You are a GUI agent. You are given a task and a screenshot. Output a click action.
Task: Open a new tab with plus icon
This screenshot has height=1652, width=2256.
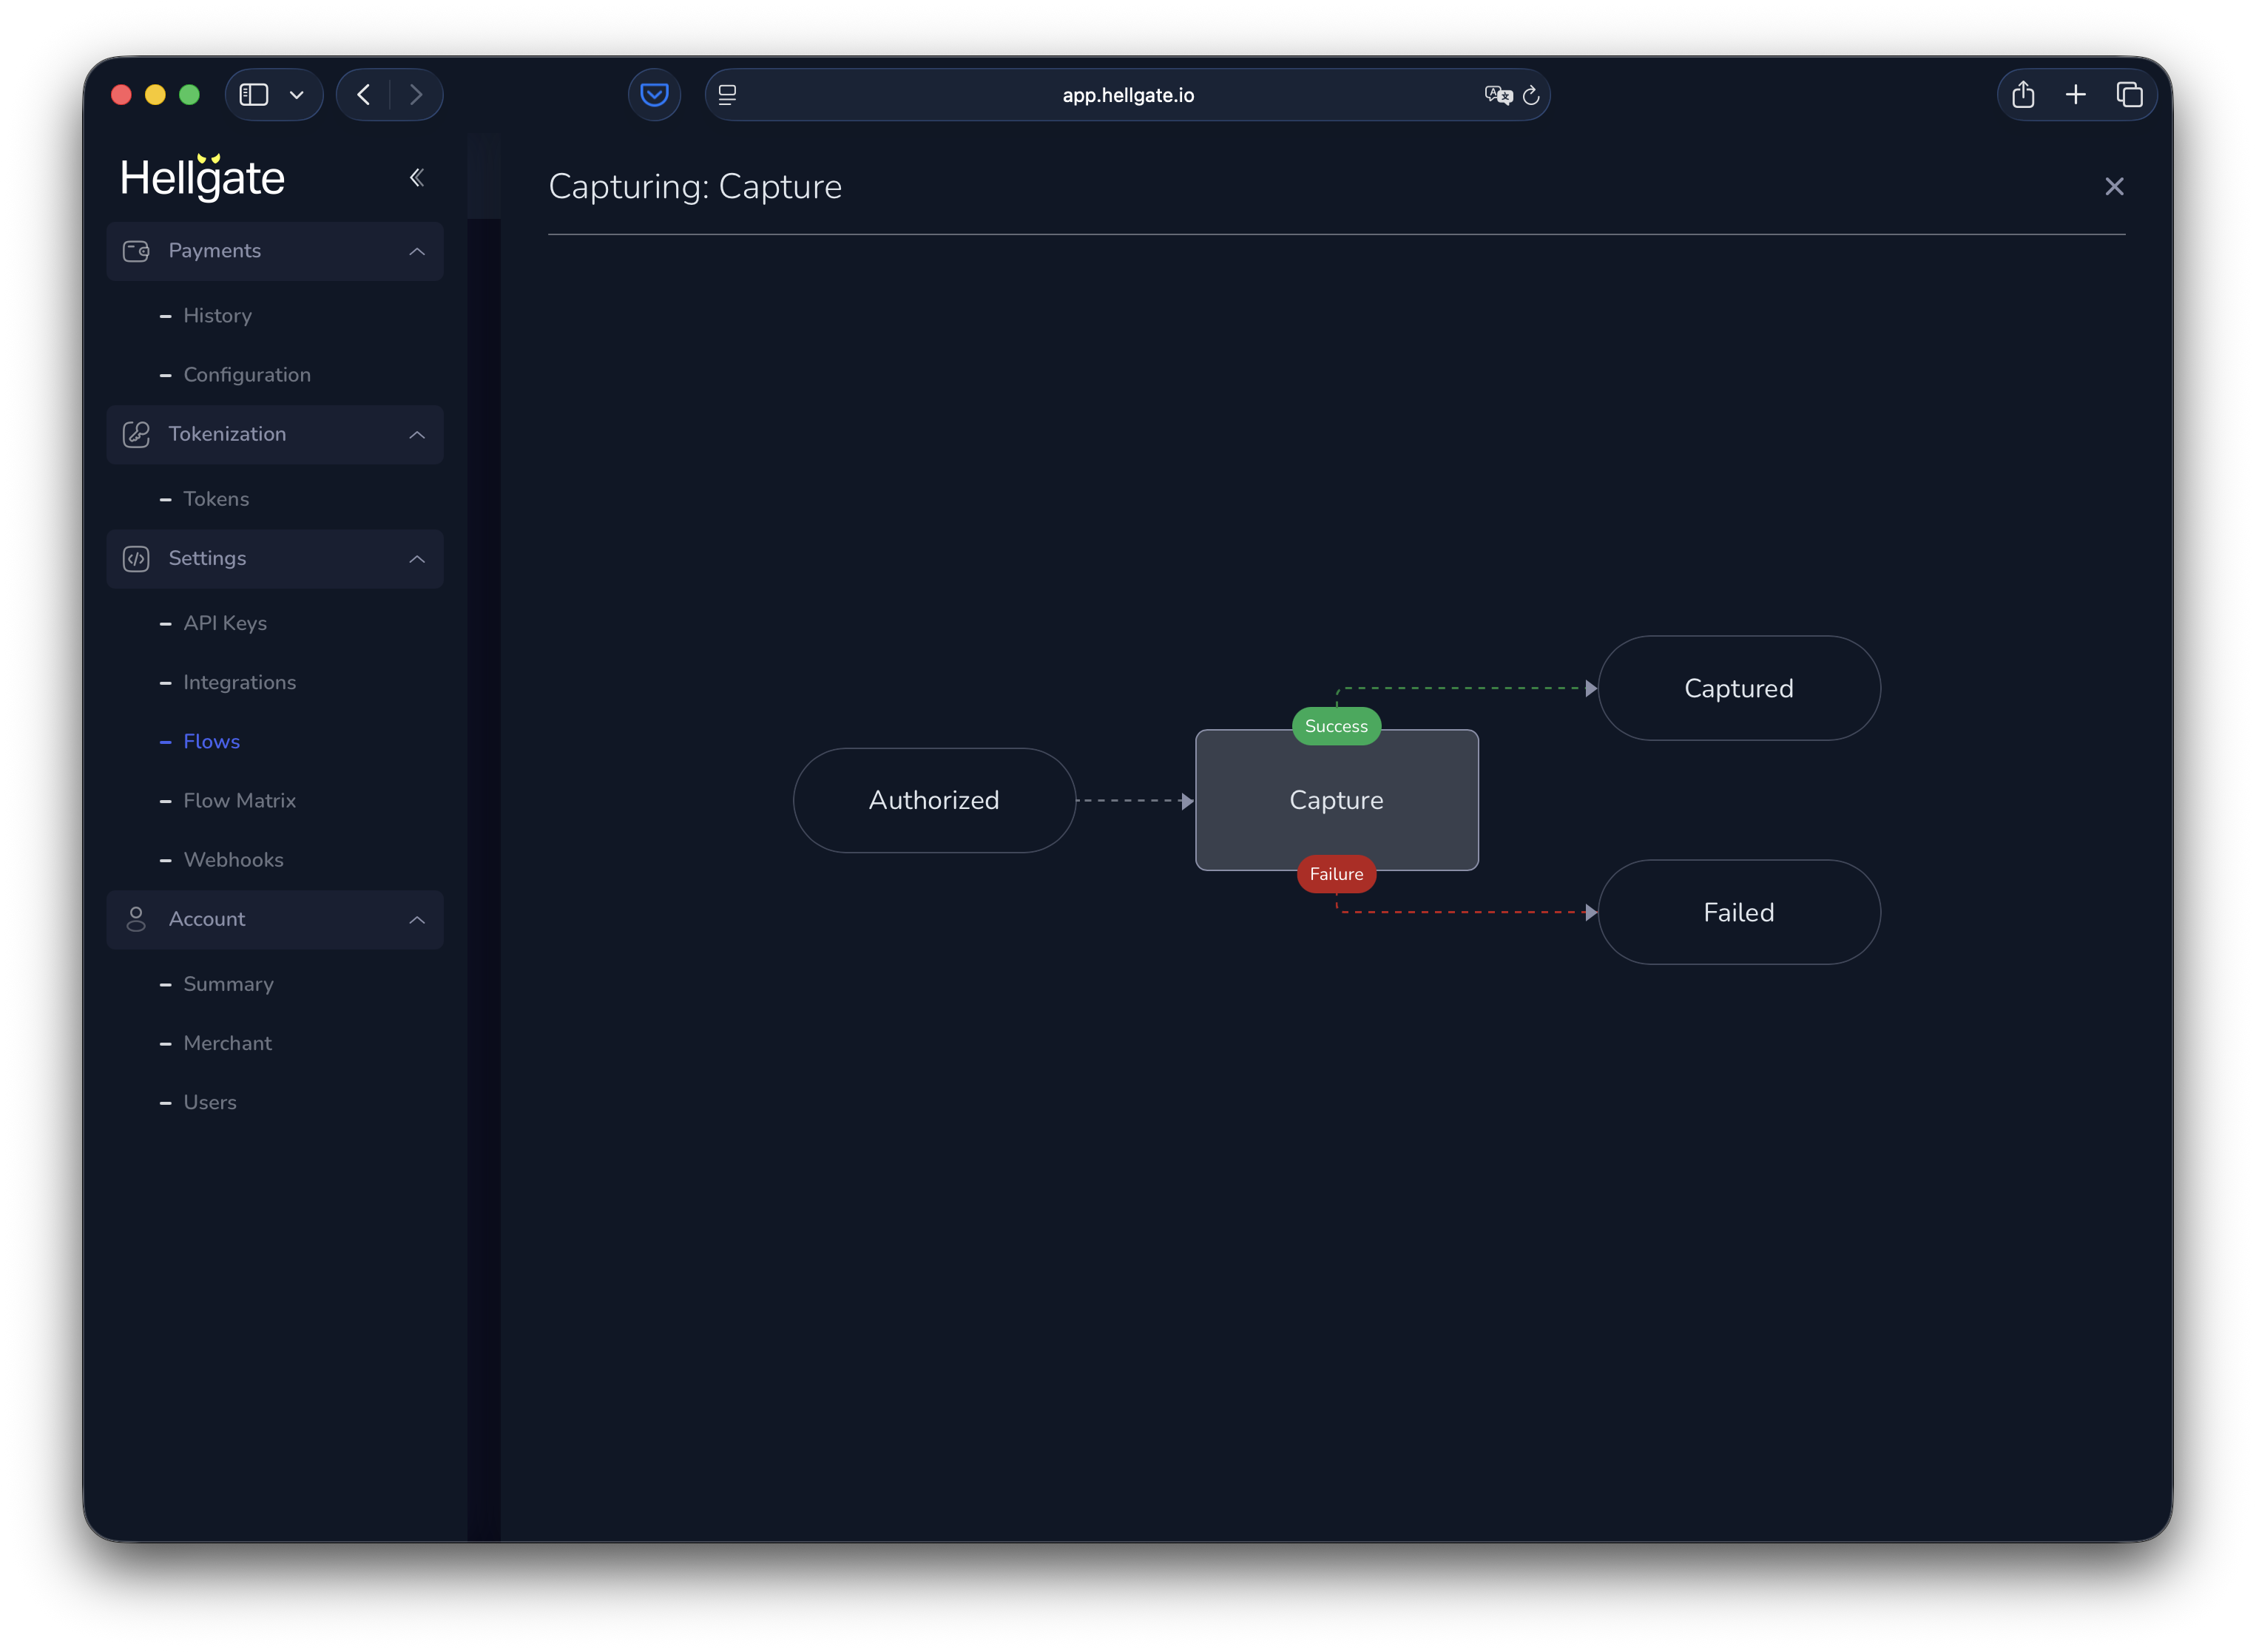(x=2076, y=94)
